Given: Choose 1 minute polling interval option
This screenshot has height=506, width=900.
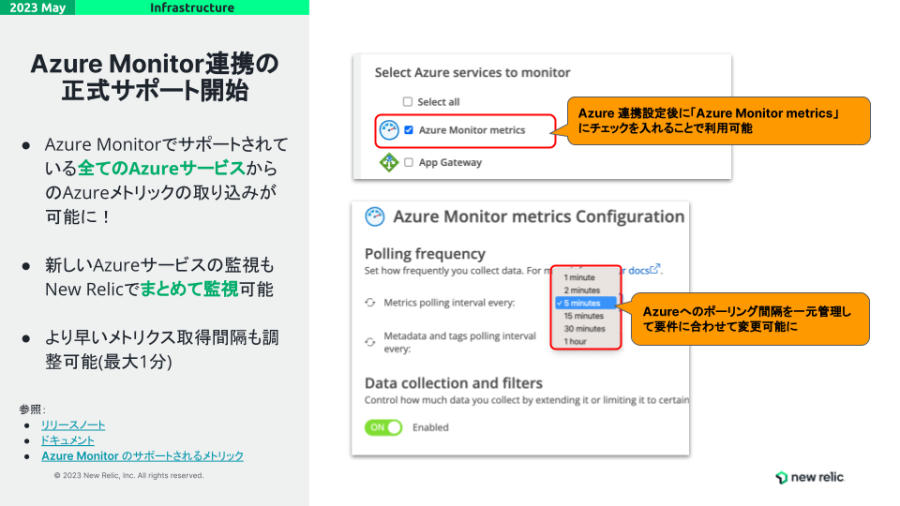Looking at the screenshot, I should 579,277.
